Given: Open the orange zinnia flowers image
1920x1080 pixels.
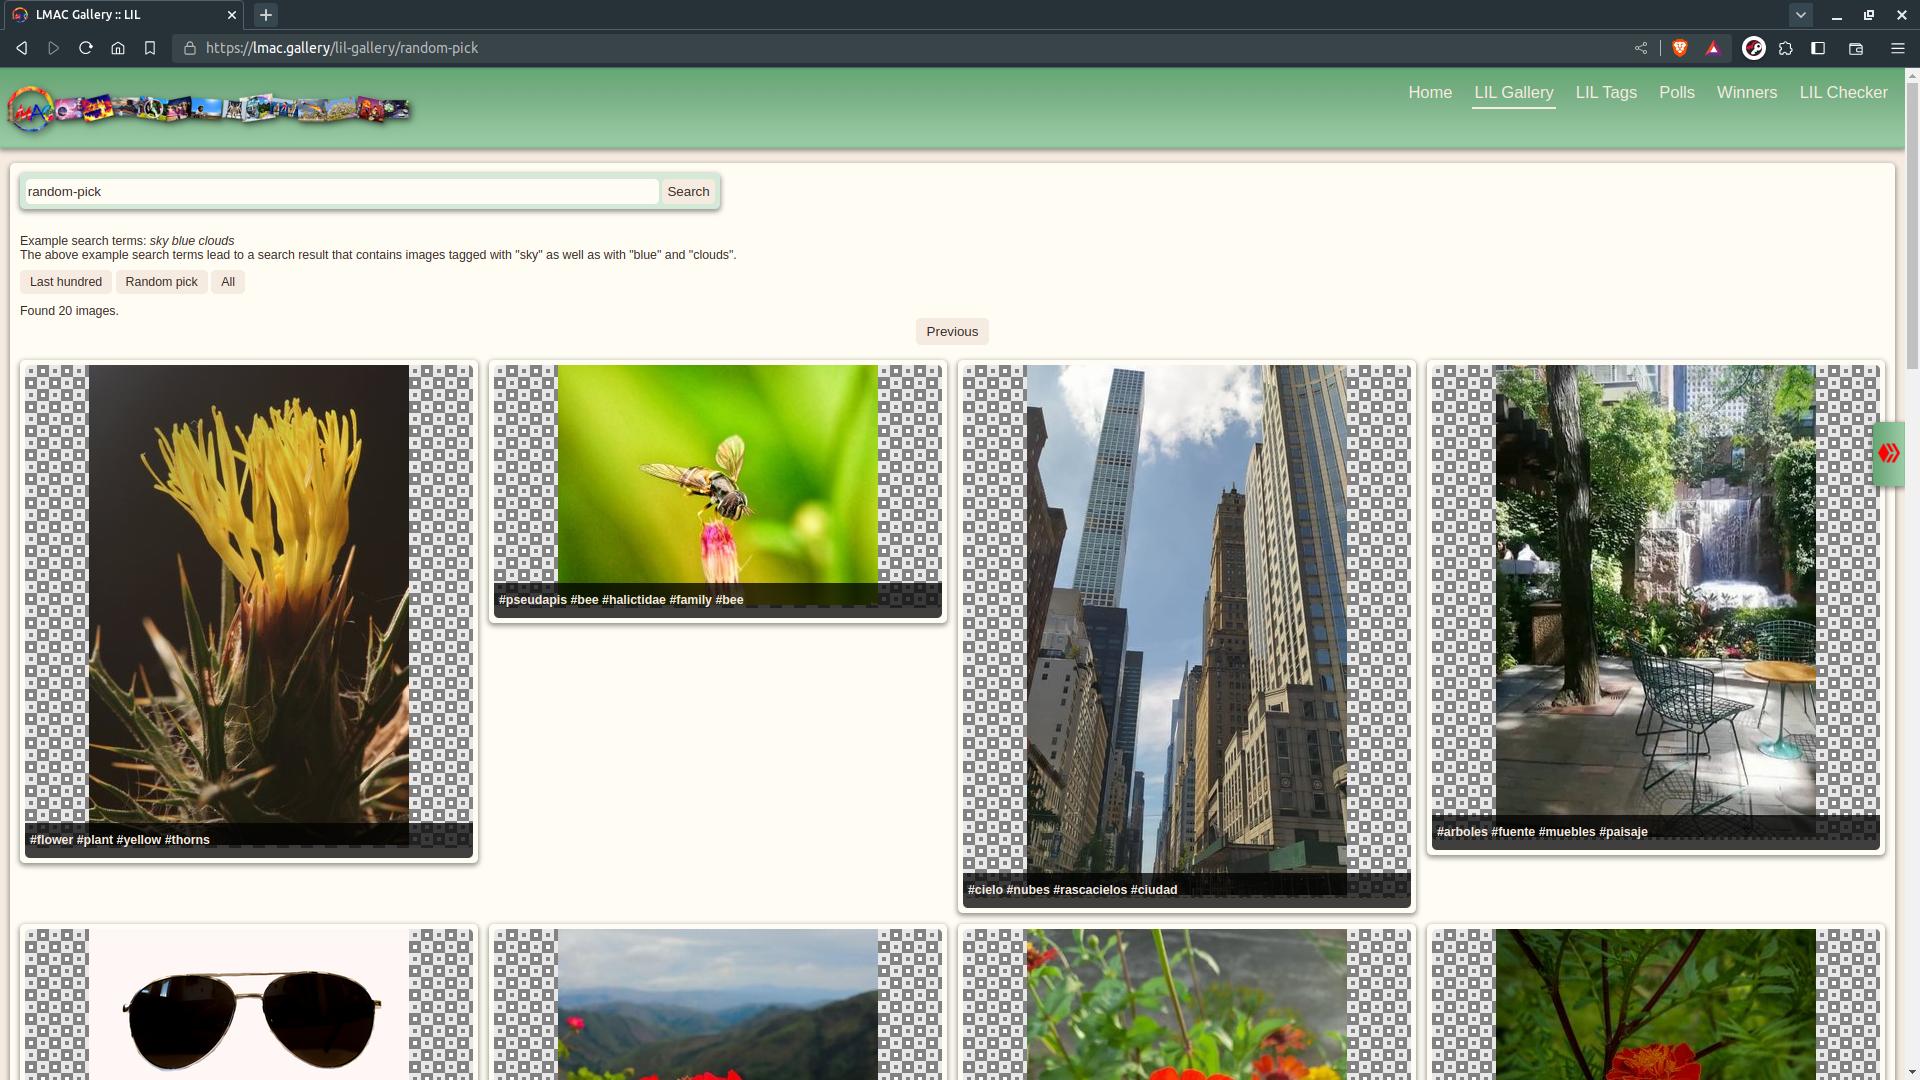Looking at the screenshot, I should pos(1186,1004).
